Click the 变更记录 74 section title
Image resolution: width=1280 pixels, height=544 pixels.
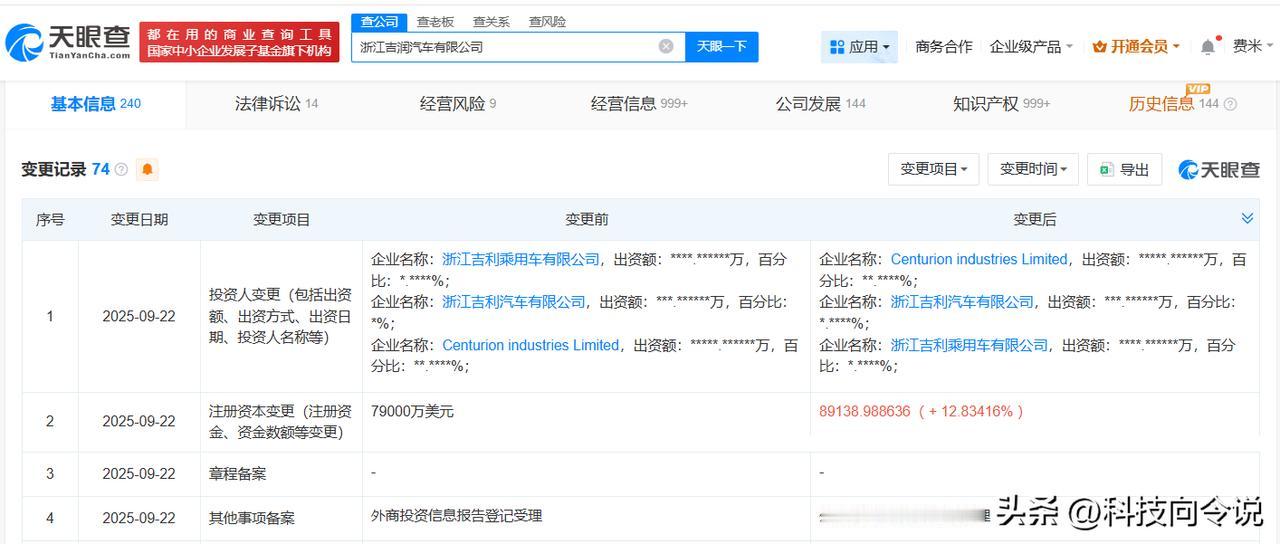[65, 169]
